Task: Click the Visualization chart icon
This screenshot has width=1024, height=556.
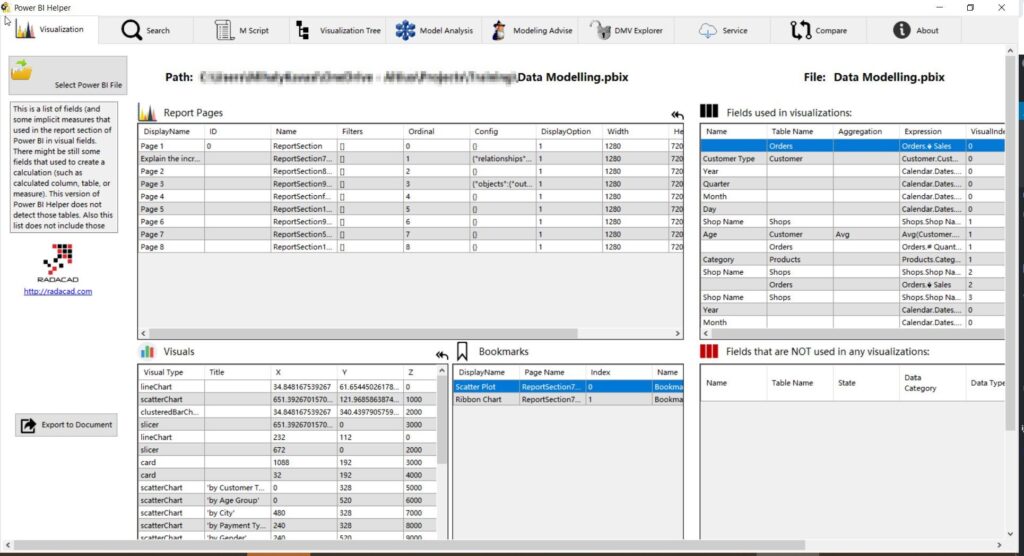Action: pos(25,29)
